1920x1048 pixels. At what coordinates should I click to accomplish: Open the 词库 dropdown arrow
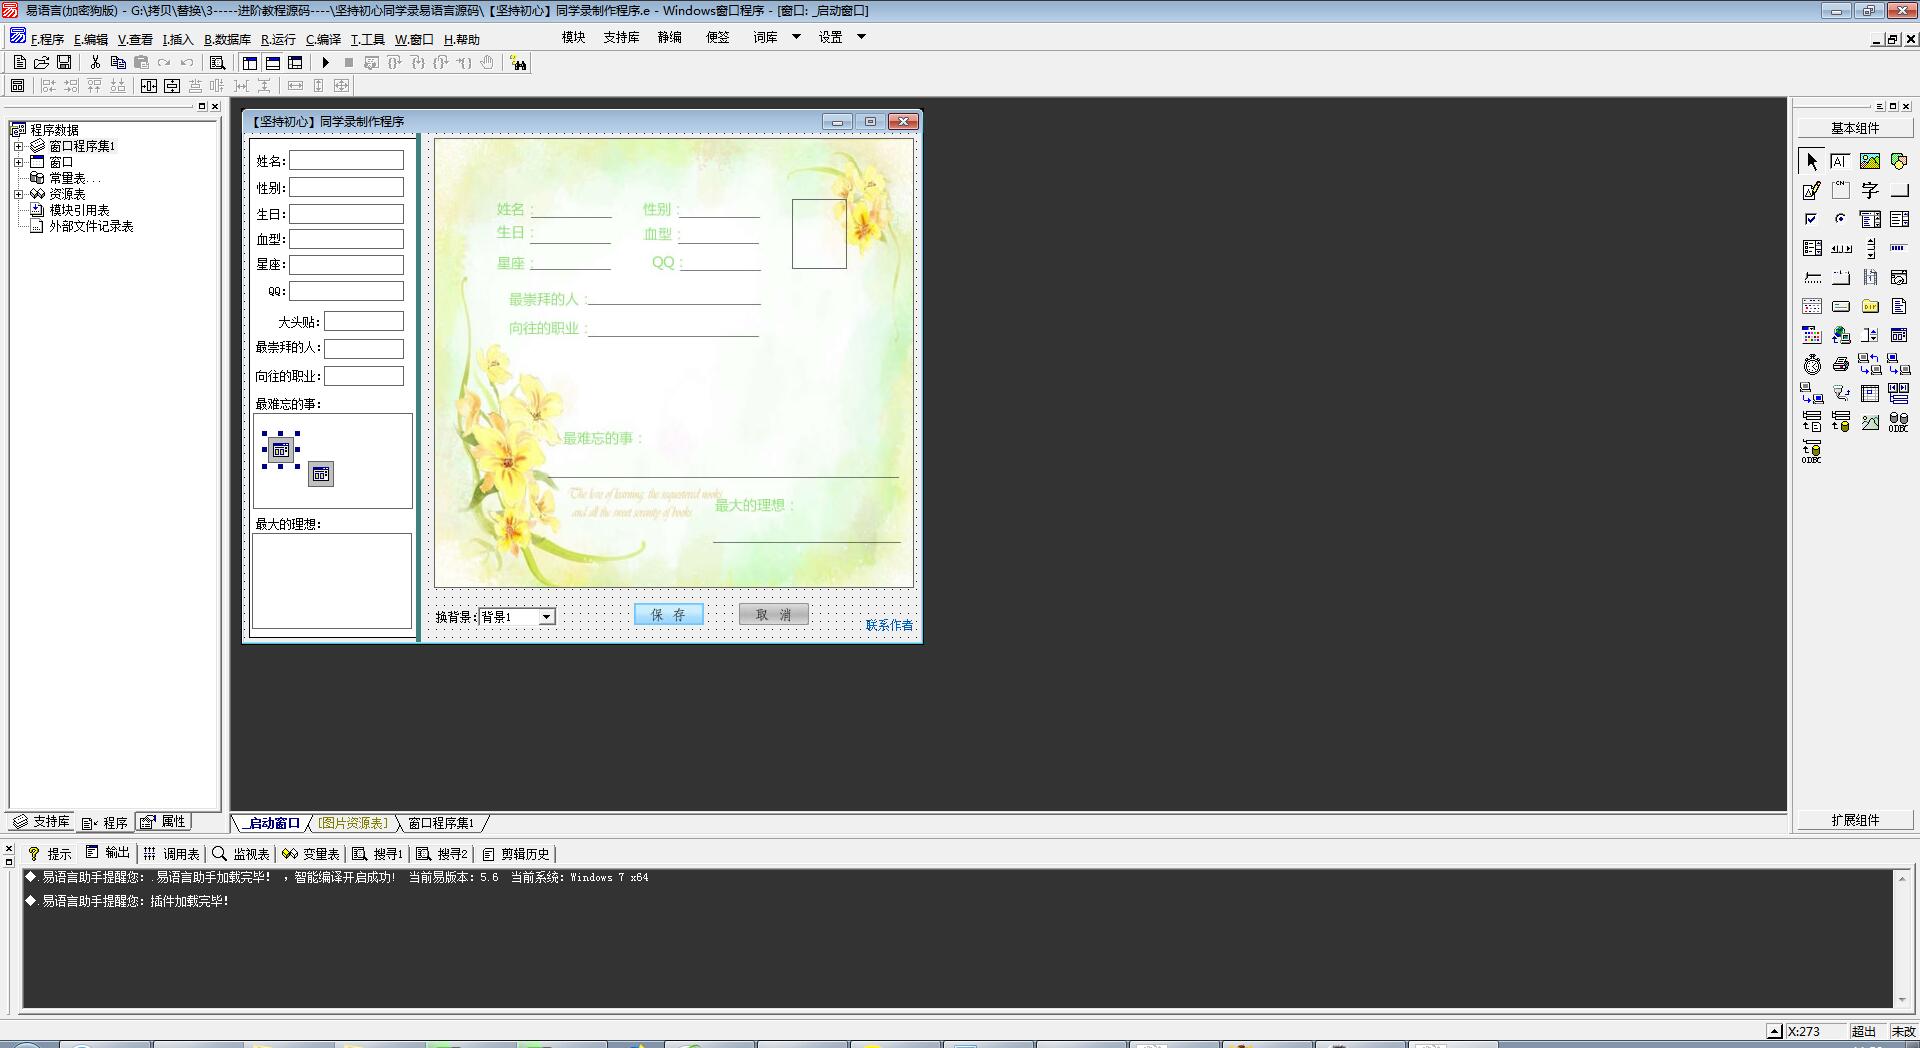pyautogui.click(x=796, y=37)
